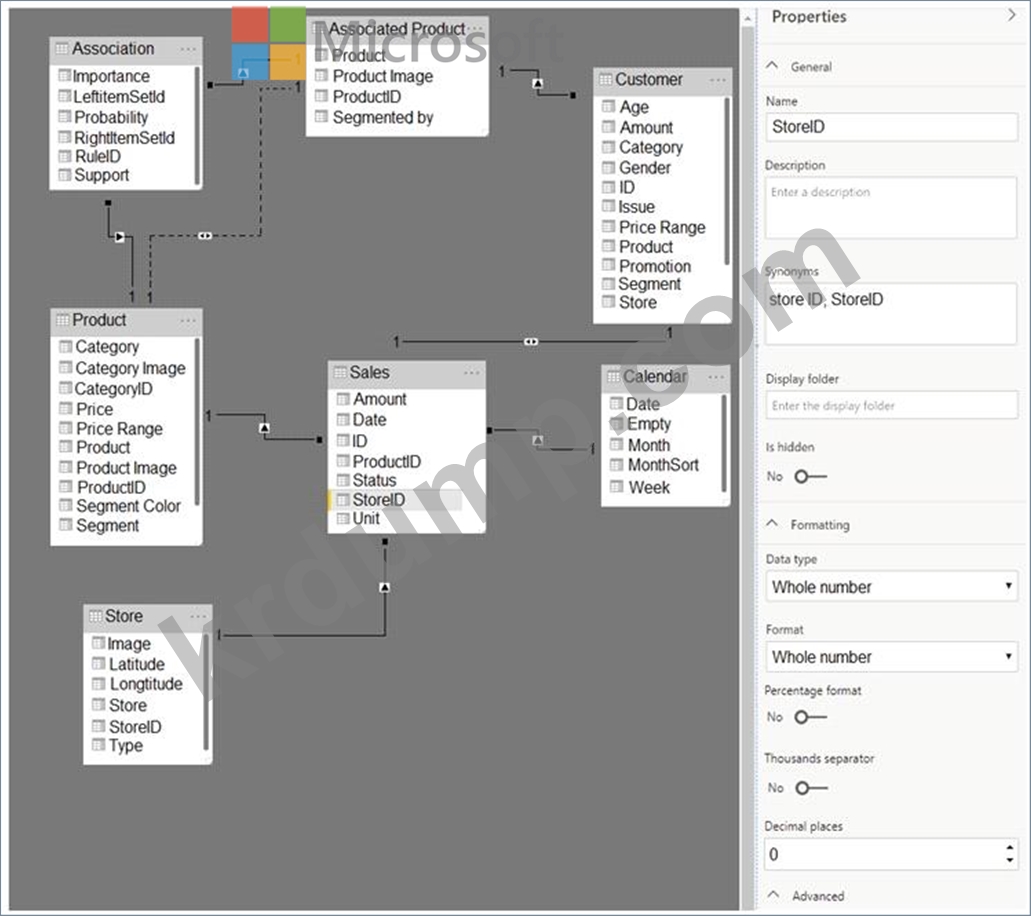Open the Data type dropdown

tap(891, 587)
